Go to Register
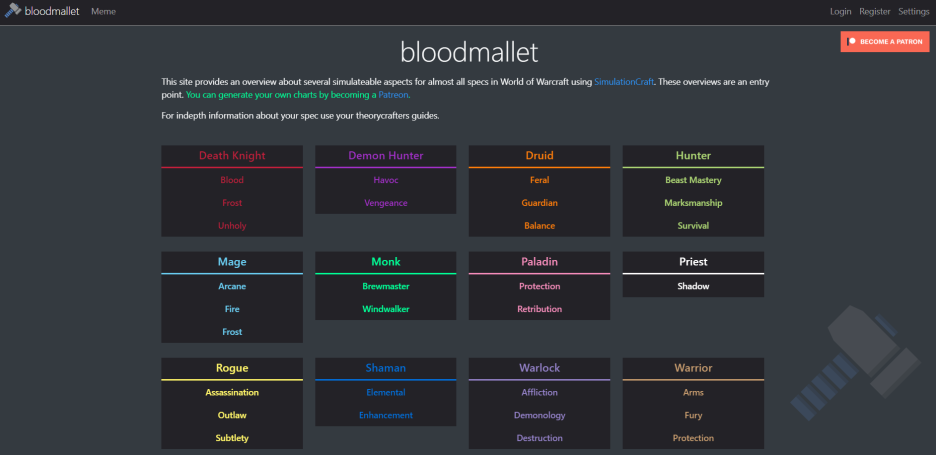Viewport: 936px width, 455px height. (875, 11)
